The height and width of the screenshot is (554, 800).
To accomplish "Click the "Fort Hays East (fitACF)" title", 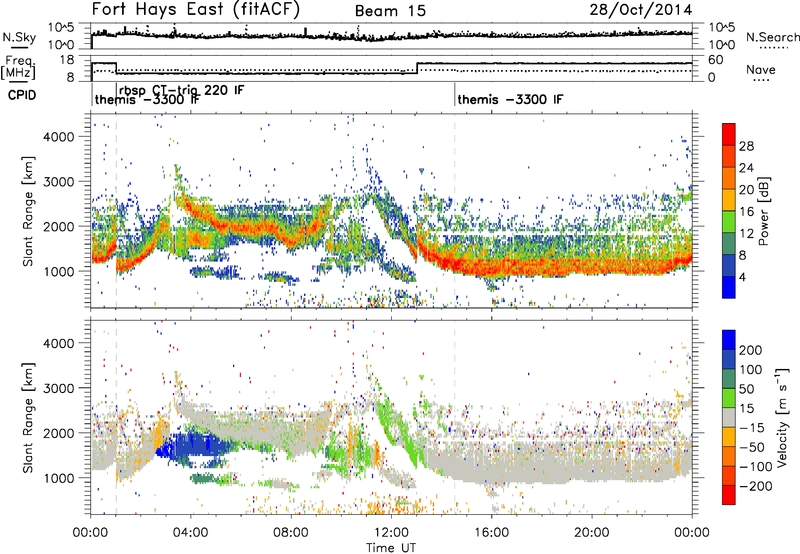I will [195, 9].
